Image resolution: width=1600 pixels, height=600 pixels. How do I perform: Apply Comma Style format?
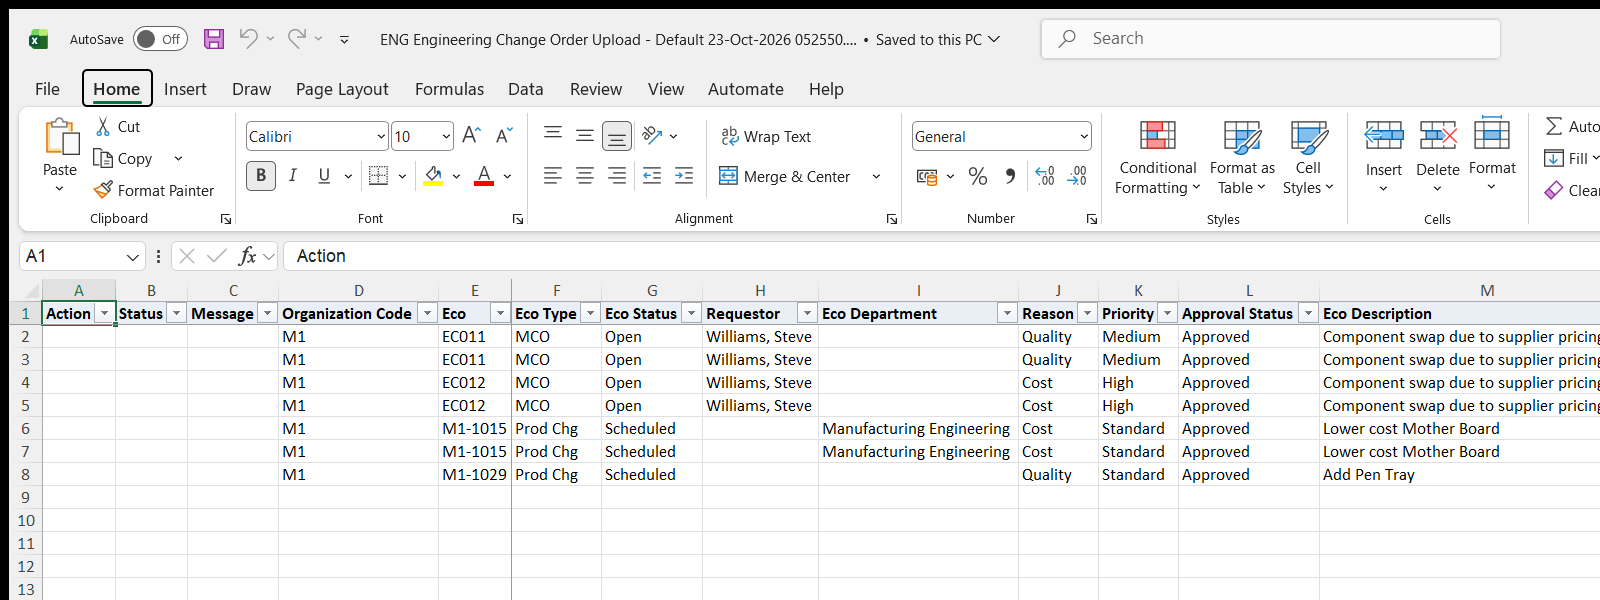(1010, 177)
